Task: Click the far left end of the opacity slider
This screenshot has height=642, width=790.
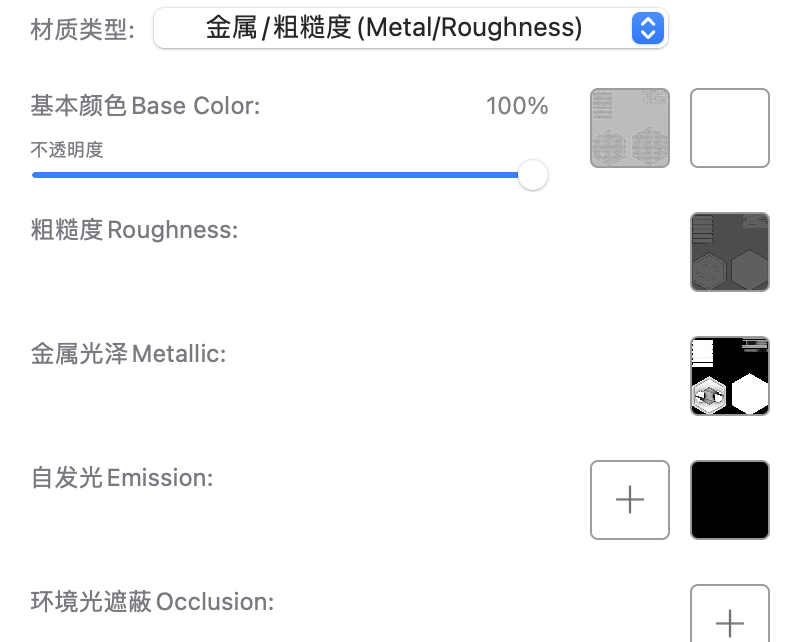Action: [x=35, y=175]
